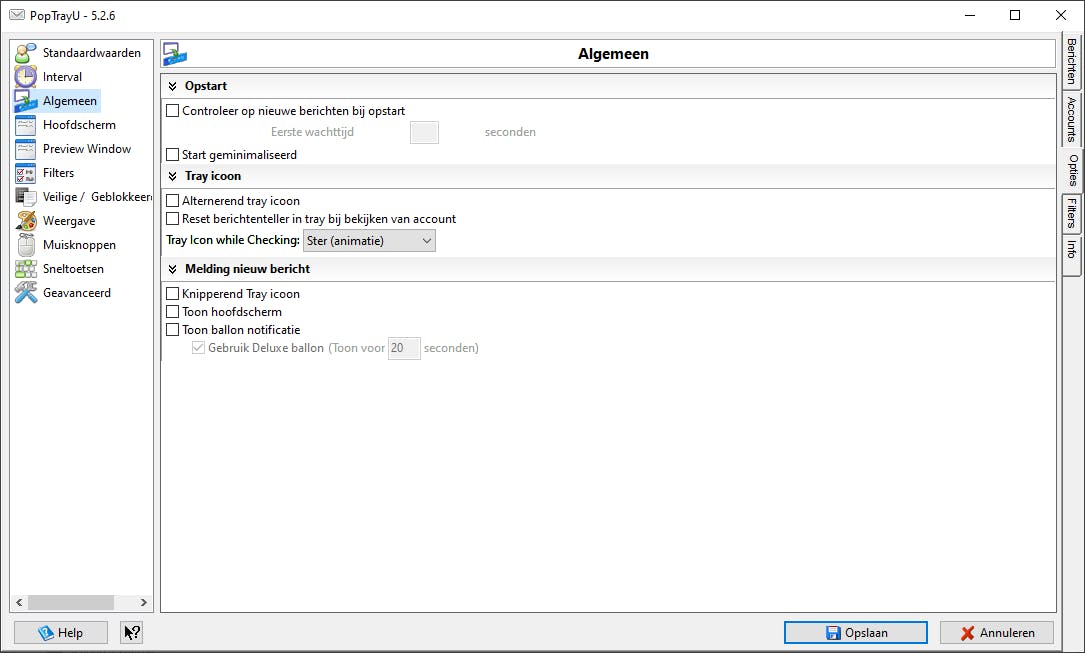This screenshot has width=1085, height=653.
Task: Enable Knipperend Tray icoon
Action: (173, 294)
